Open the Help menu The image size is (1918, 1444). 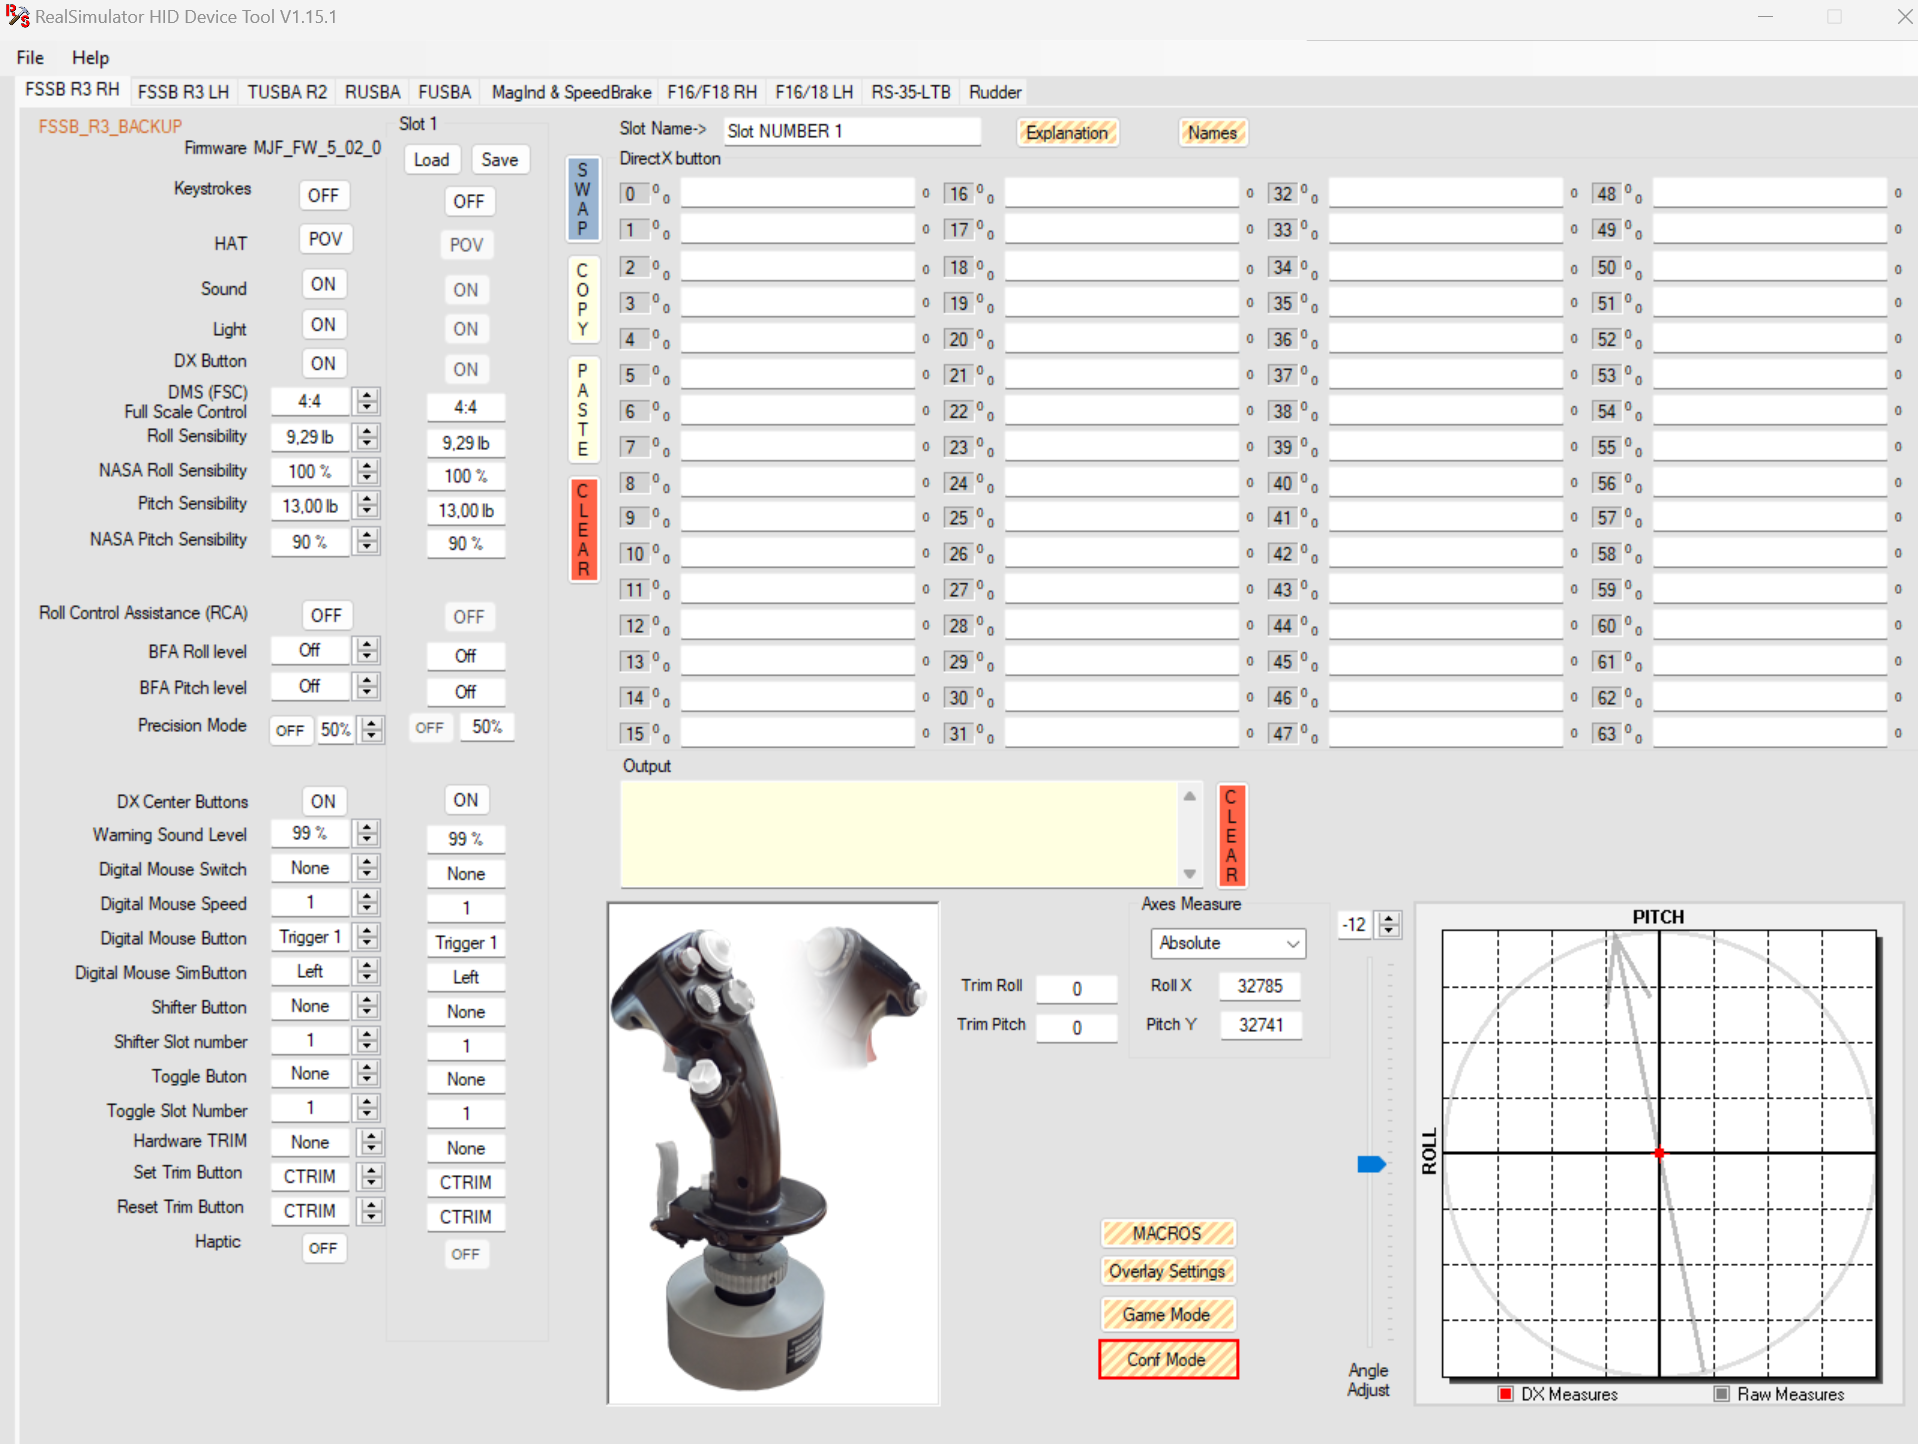click(x=90, y=58)
